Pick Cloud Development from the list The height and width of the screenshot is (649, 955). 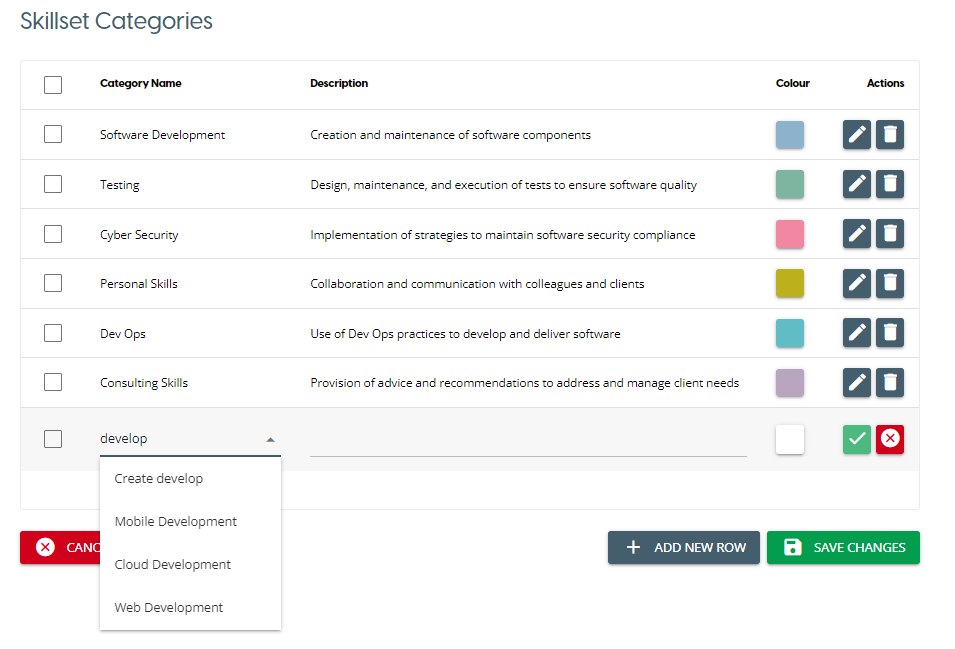[173, 565]
